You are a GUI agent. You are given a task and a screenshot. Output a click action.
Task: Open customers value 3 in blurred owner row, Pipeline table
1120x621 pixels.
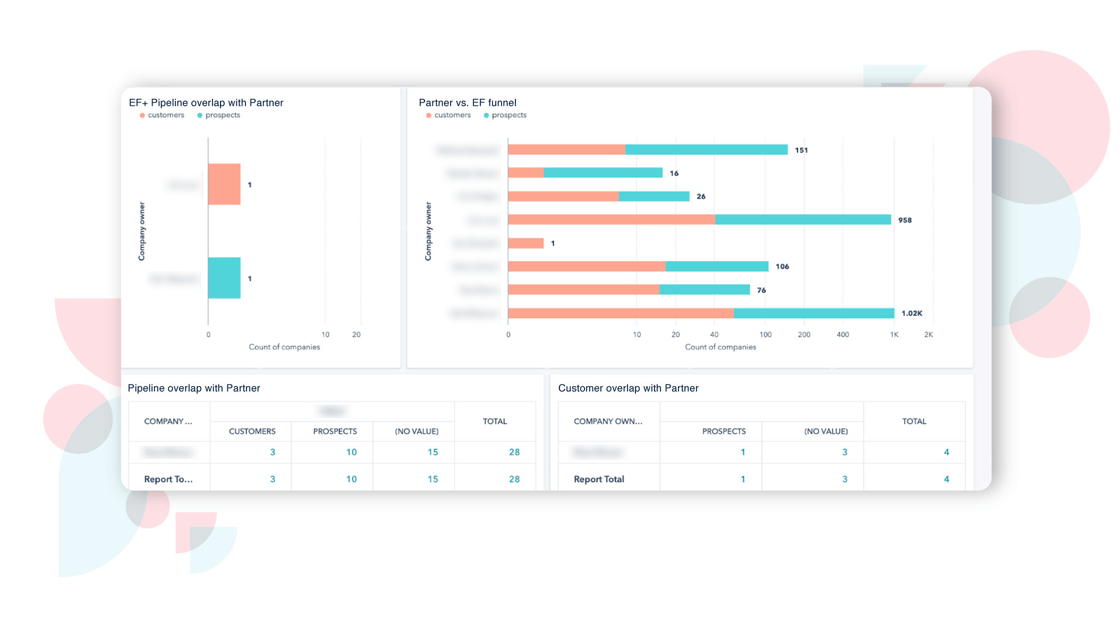(x=272, y=452)
